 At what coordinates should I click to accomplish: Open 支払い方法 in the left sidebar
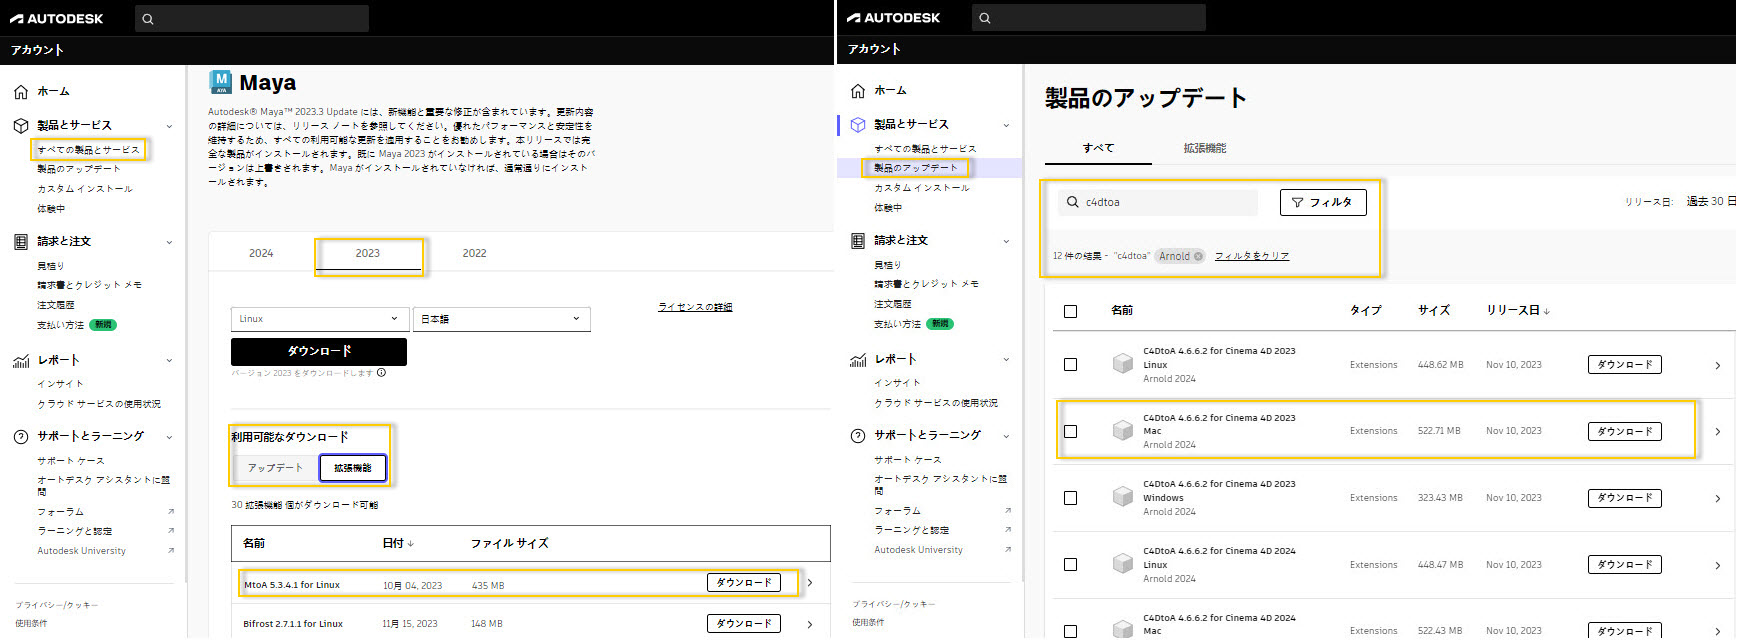[60, 325]
